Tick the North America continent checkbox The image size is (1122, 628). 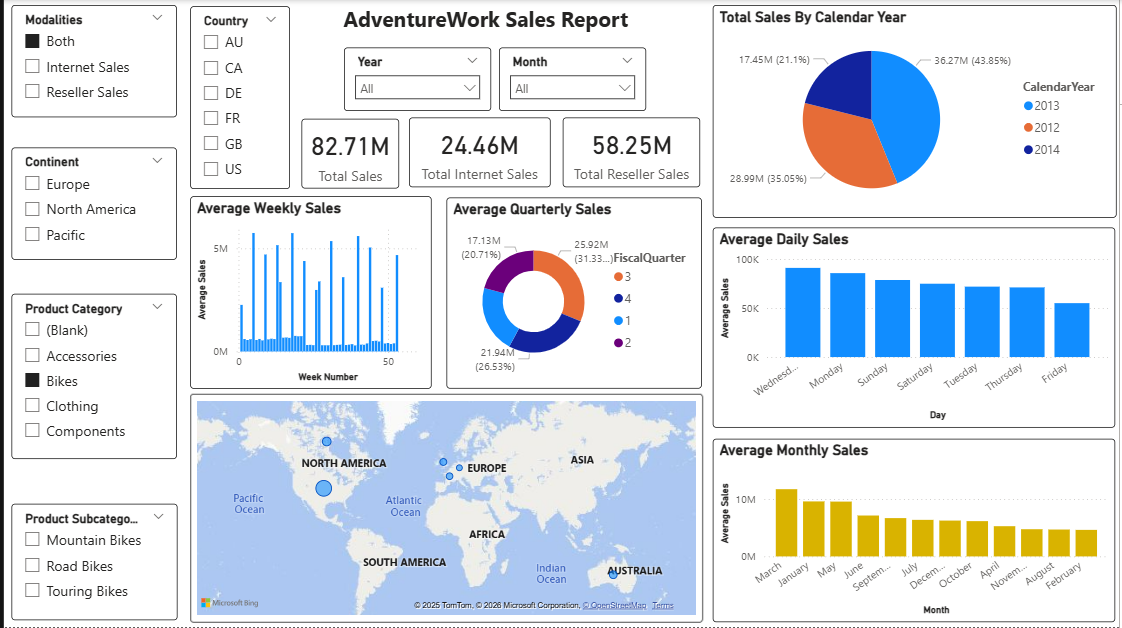32,209
